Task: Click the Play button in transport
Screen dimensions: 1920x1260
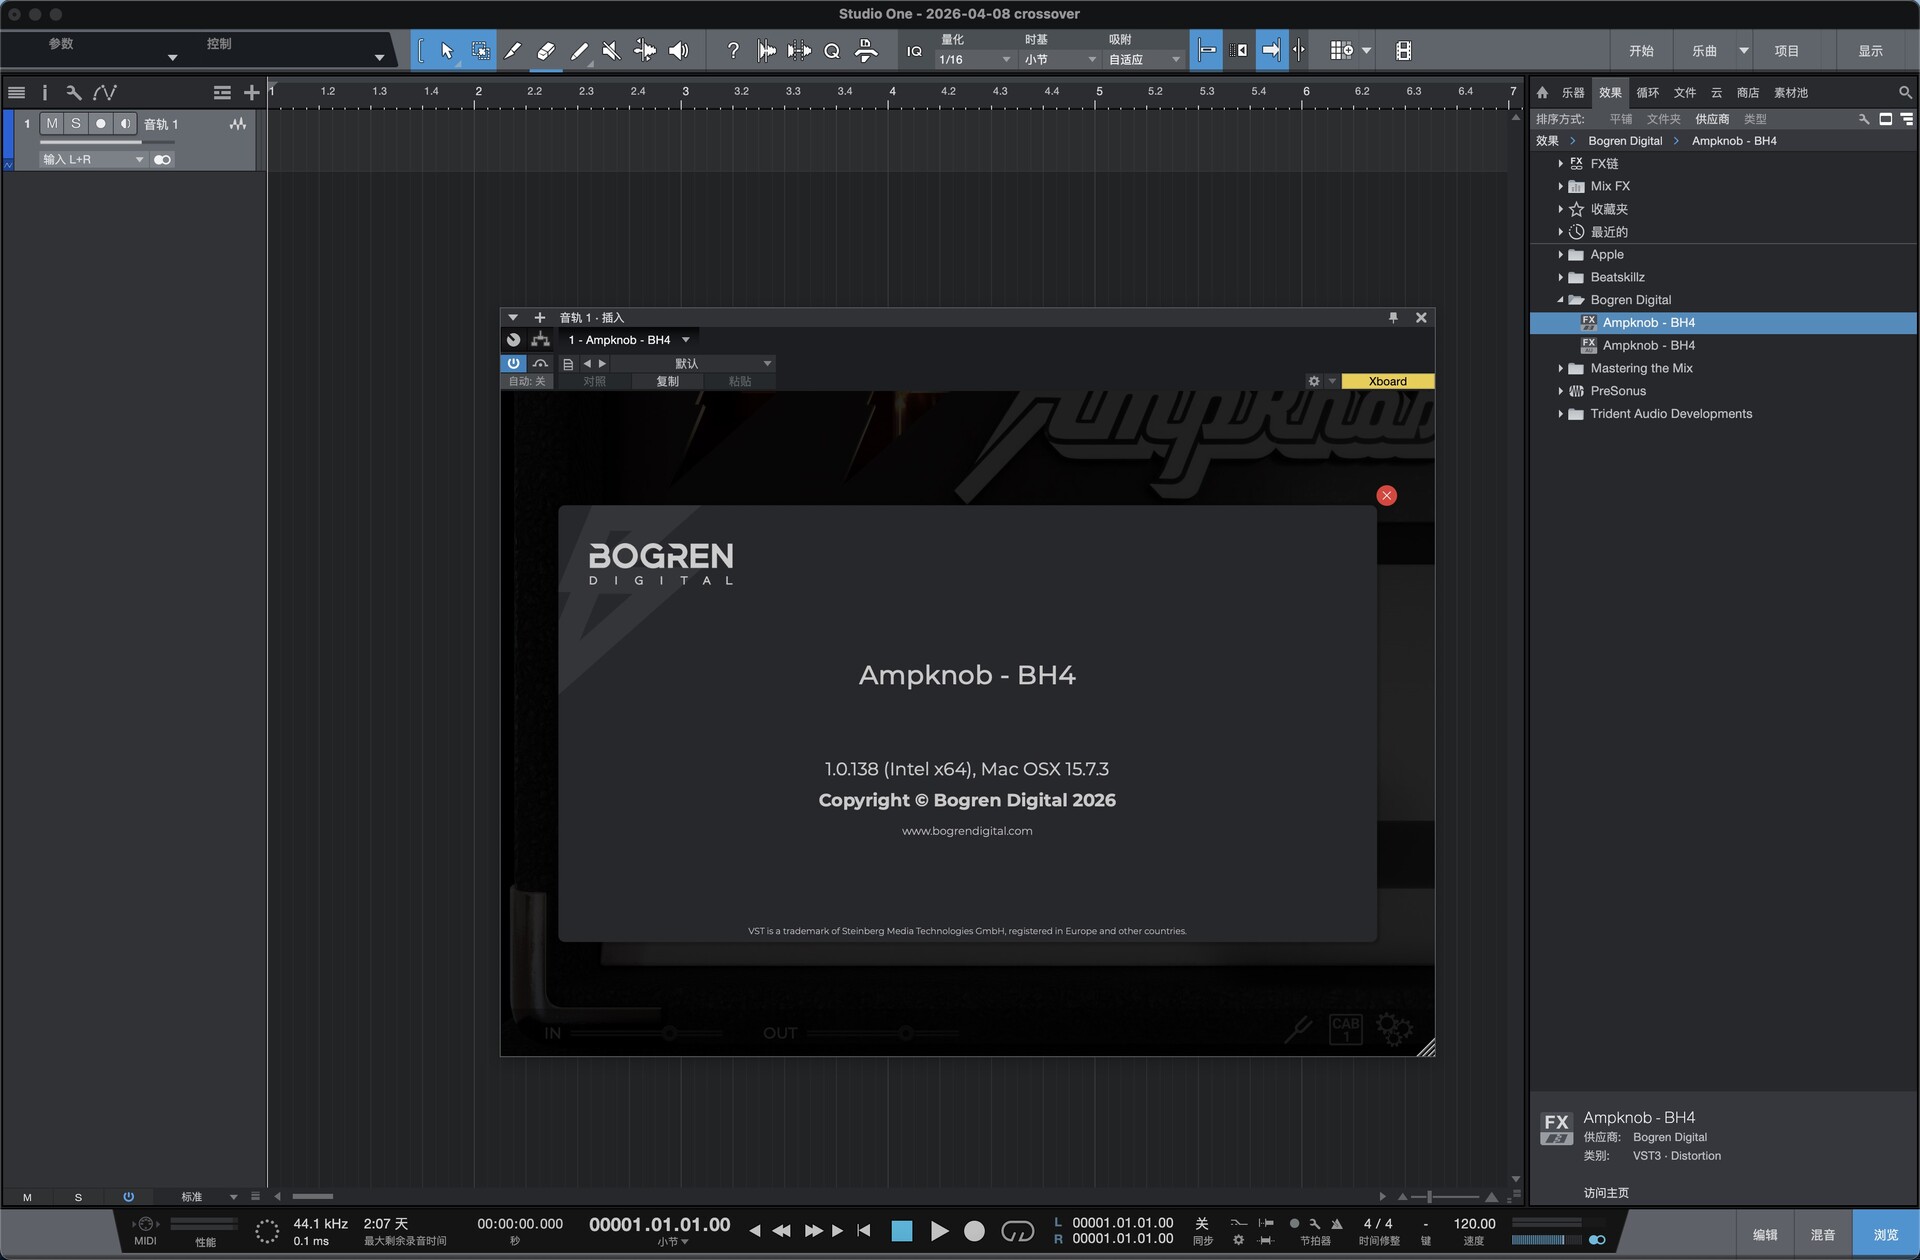Action: click(939, 1231)
